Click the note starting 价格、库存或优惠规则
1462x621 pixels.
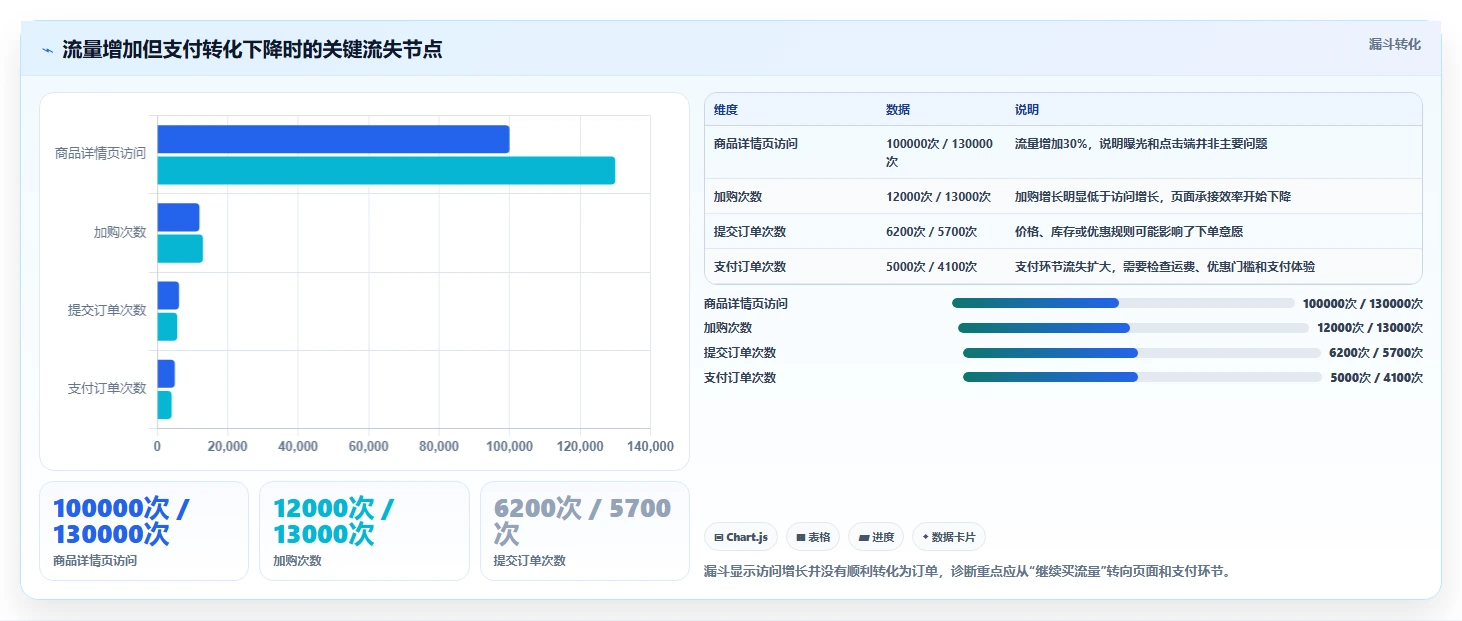(1129, 232)
